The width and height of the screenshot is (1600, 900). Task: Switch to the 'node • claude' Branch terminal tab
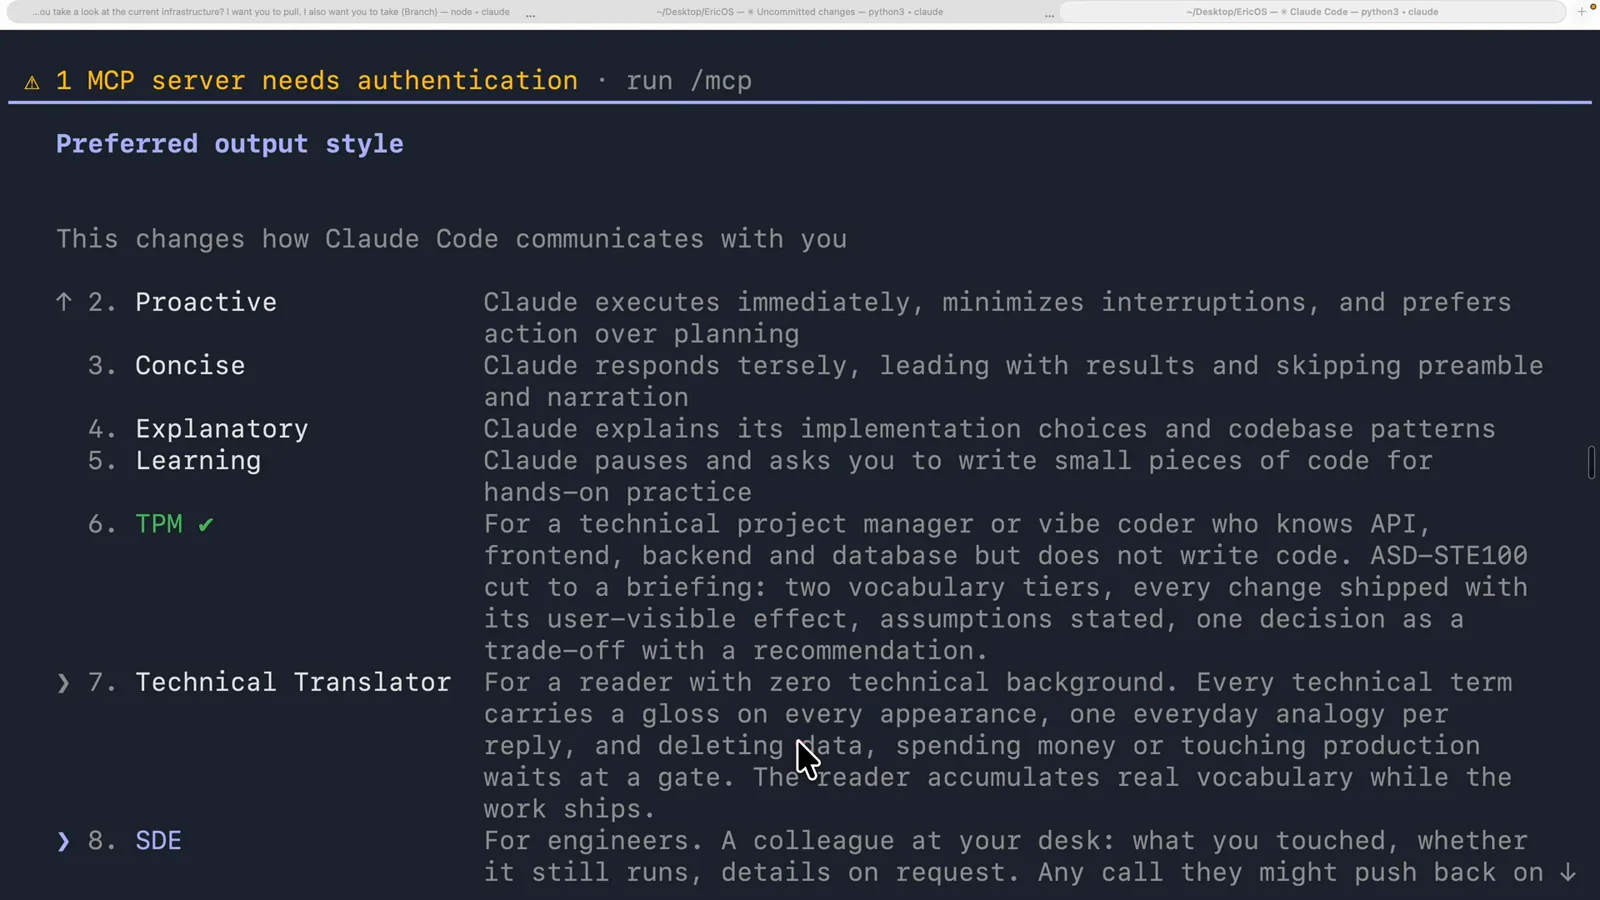click(271, 12)
